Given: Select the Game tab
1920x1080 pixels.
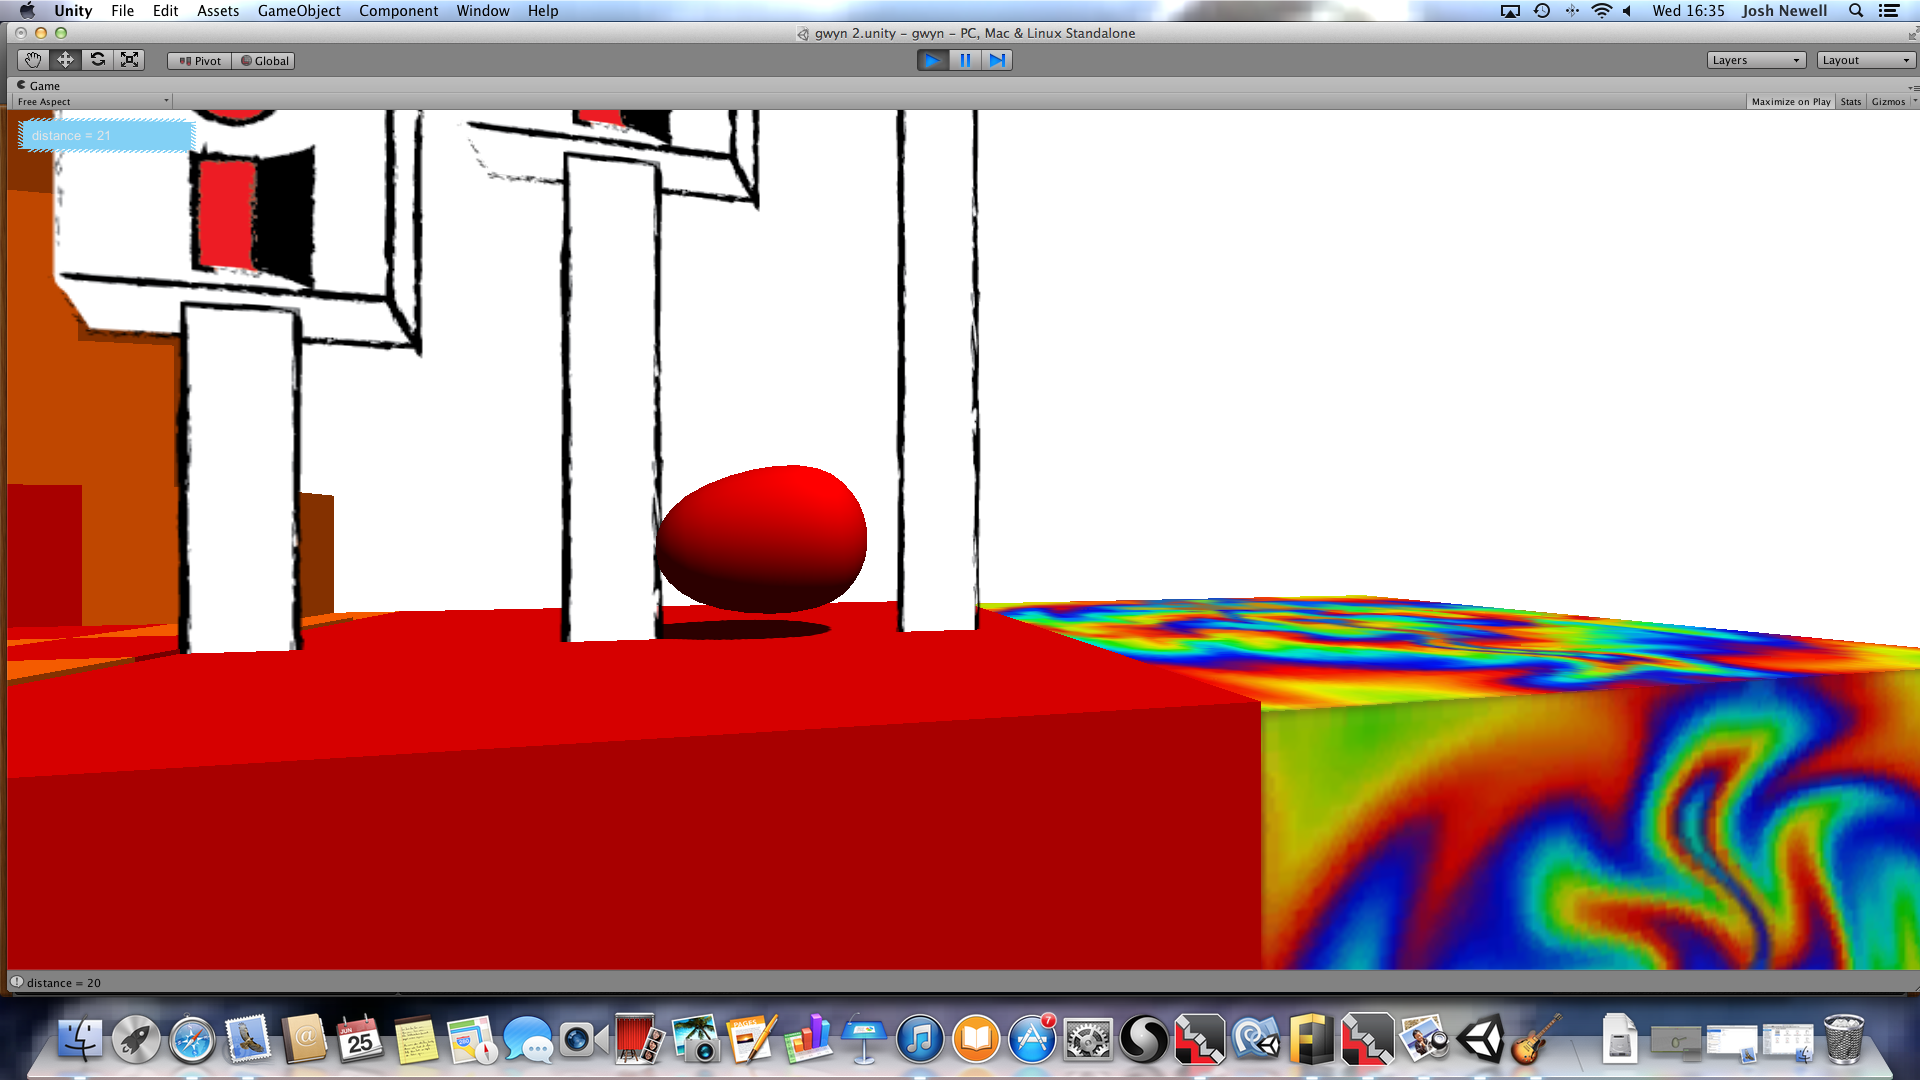Looking at the screenshot, I should click(38, 86).
